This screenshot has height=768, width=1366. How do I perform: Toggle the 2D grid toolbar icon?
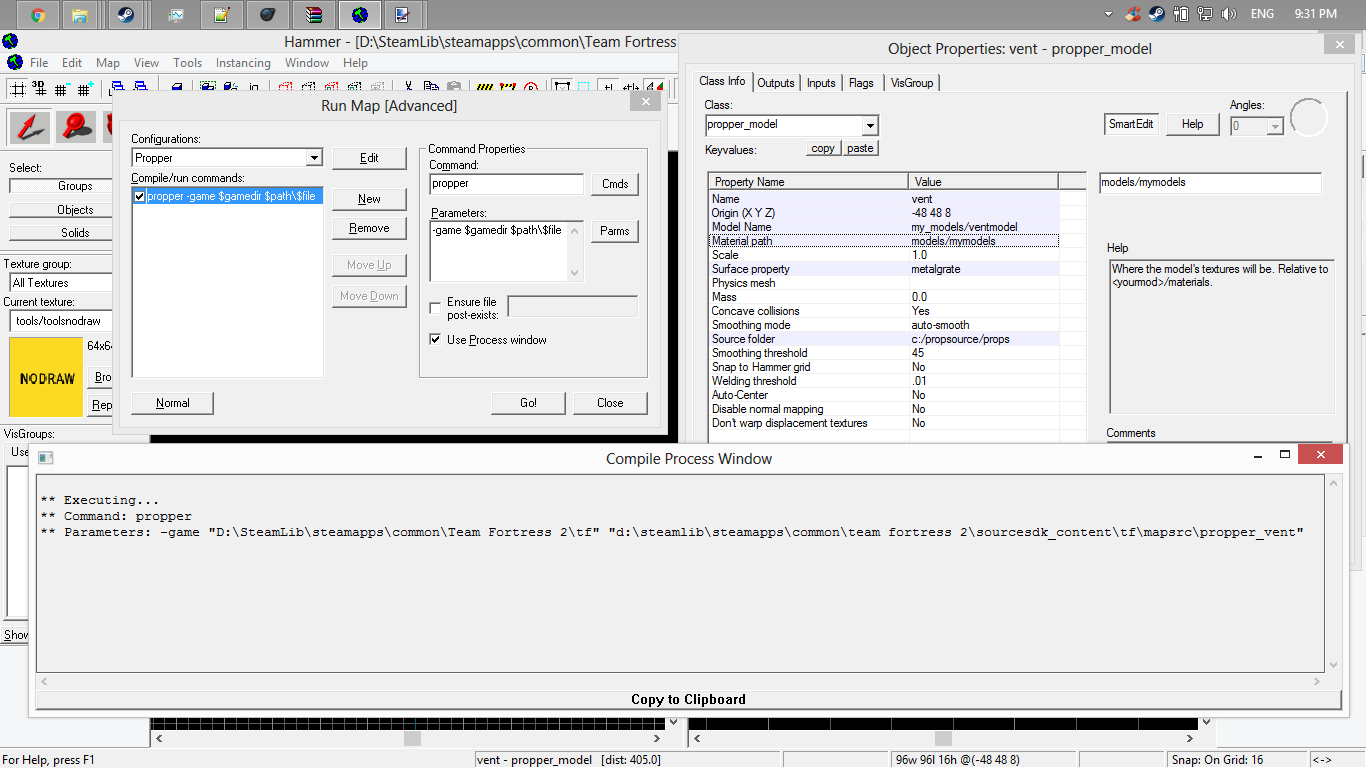(17, 89)
